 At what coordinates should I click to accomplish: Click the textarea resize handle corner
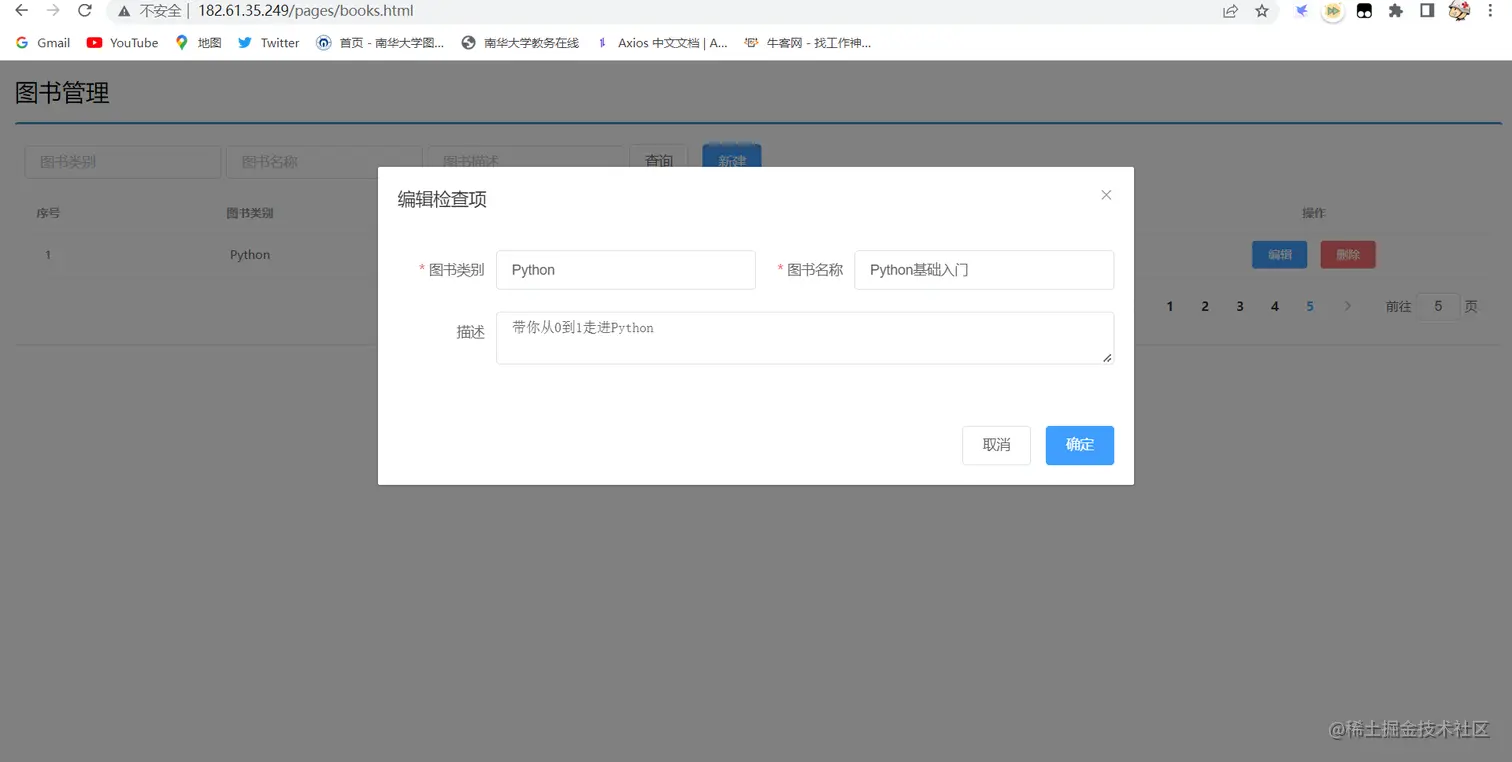[1107, 357]
